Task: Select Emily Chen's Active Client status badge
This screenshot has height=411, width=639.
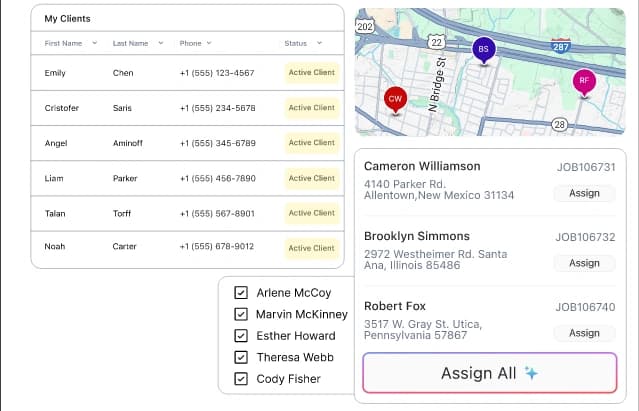Action: click(312, 73)
